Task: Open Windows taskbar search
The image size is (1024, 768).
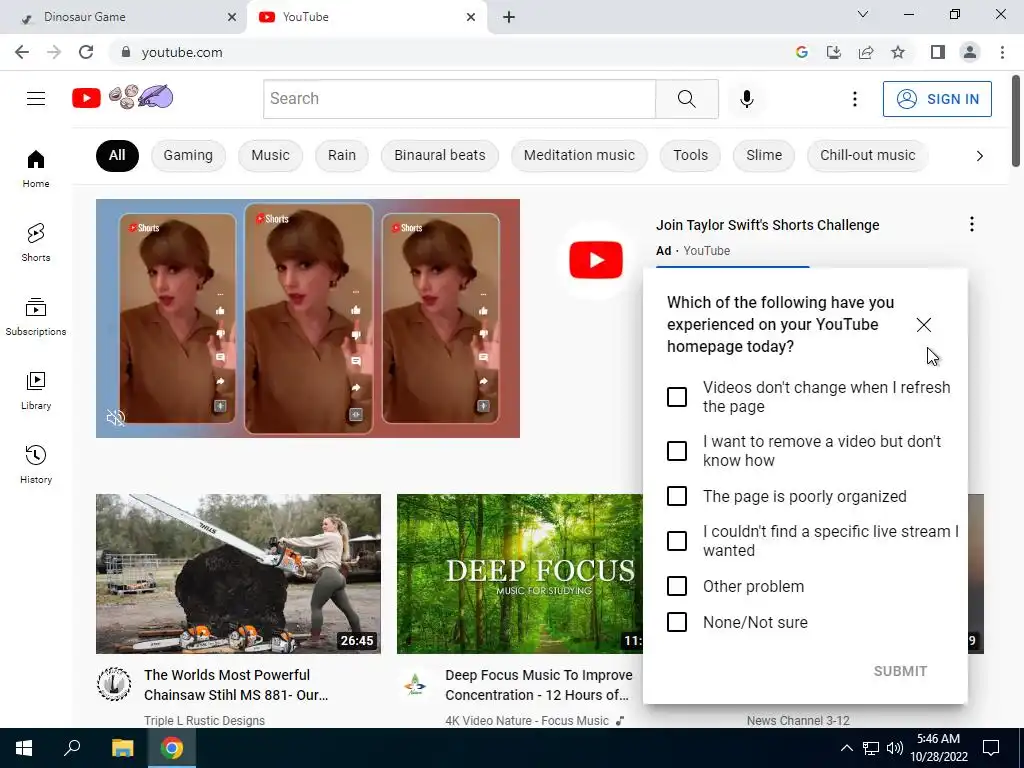Action: point(72,748)
